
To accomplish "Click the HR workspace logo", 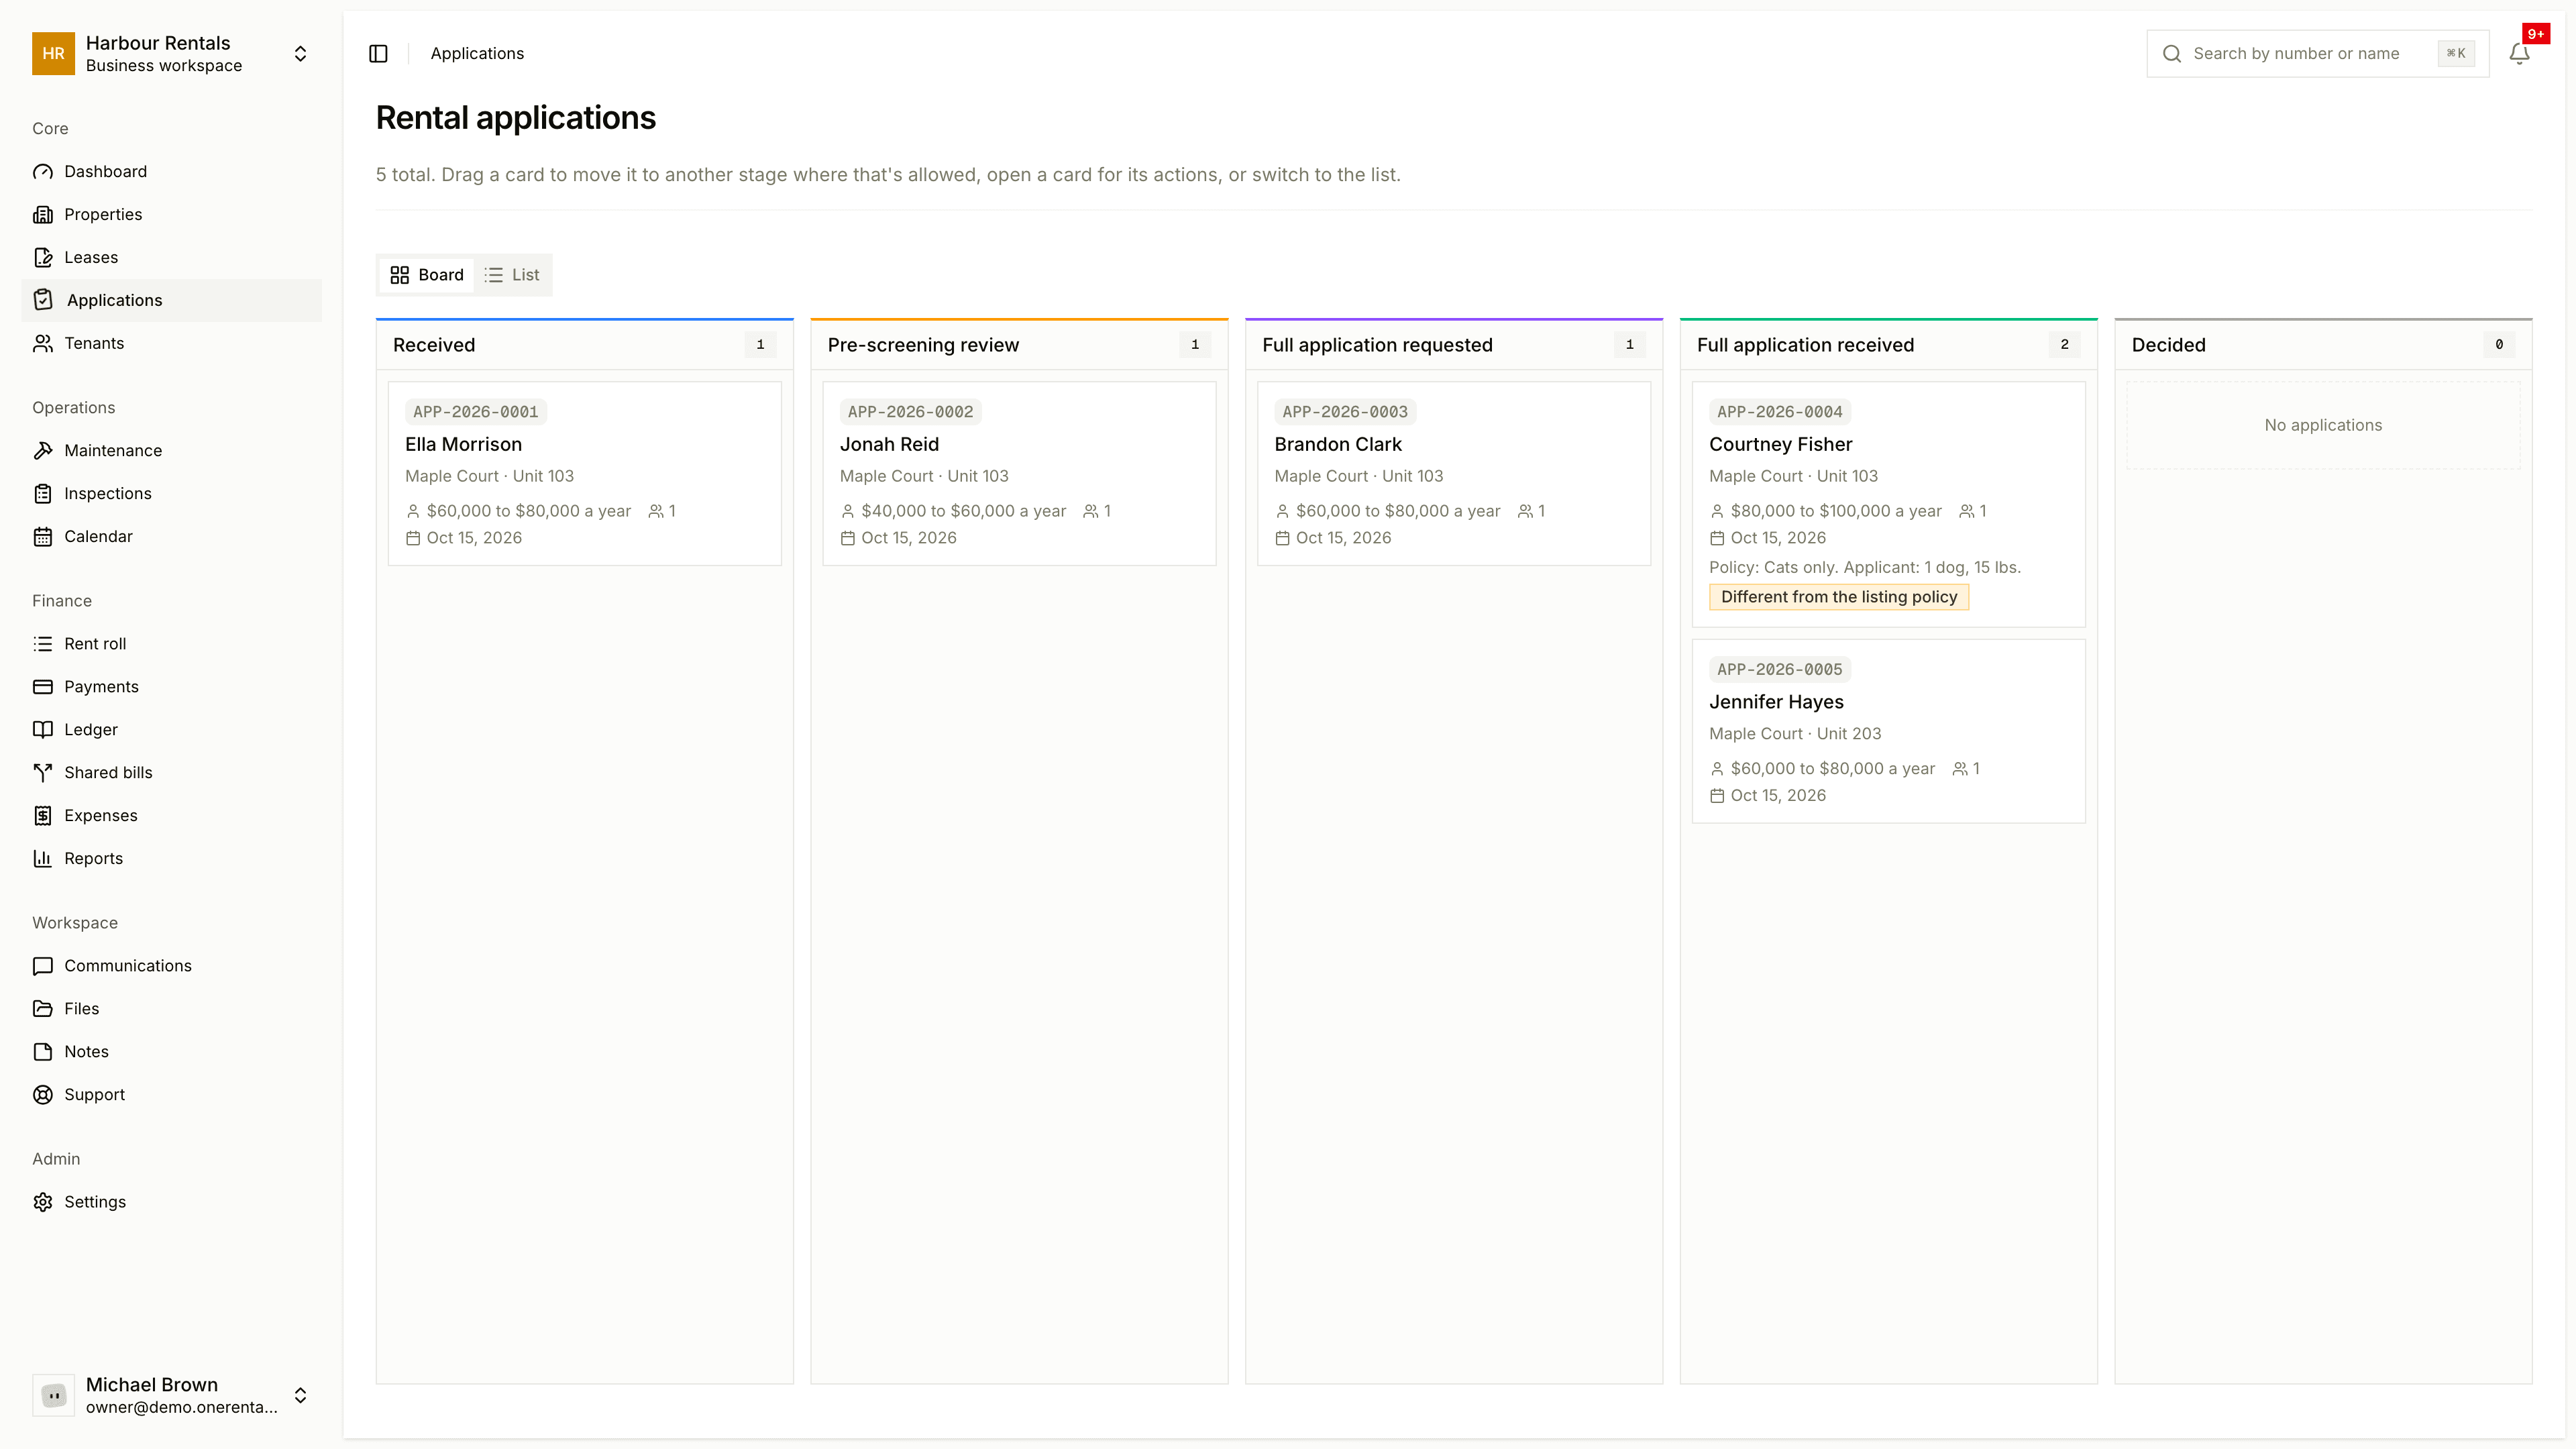I will [53, 54].
